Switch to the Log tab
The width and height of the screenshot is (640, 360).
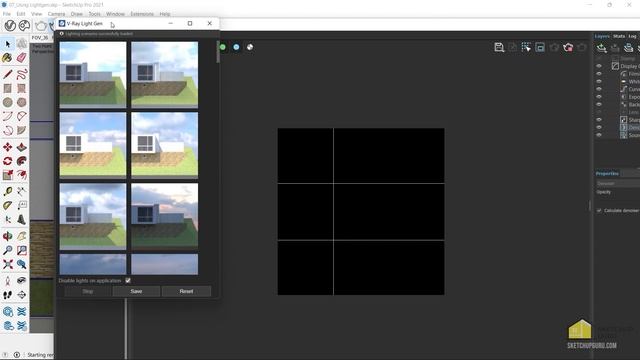coord(632,36)
